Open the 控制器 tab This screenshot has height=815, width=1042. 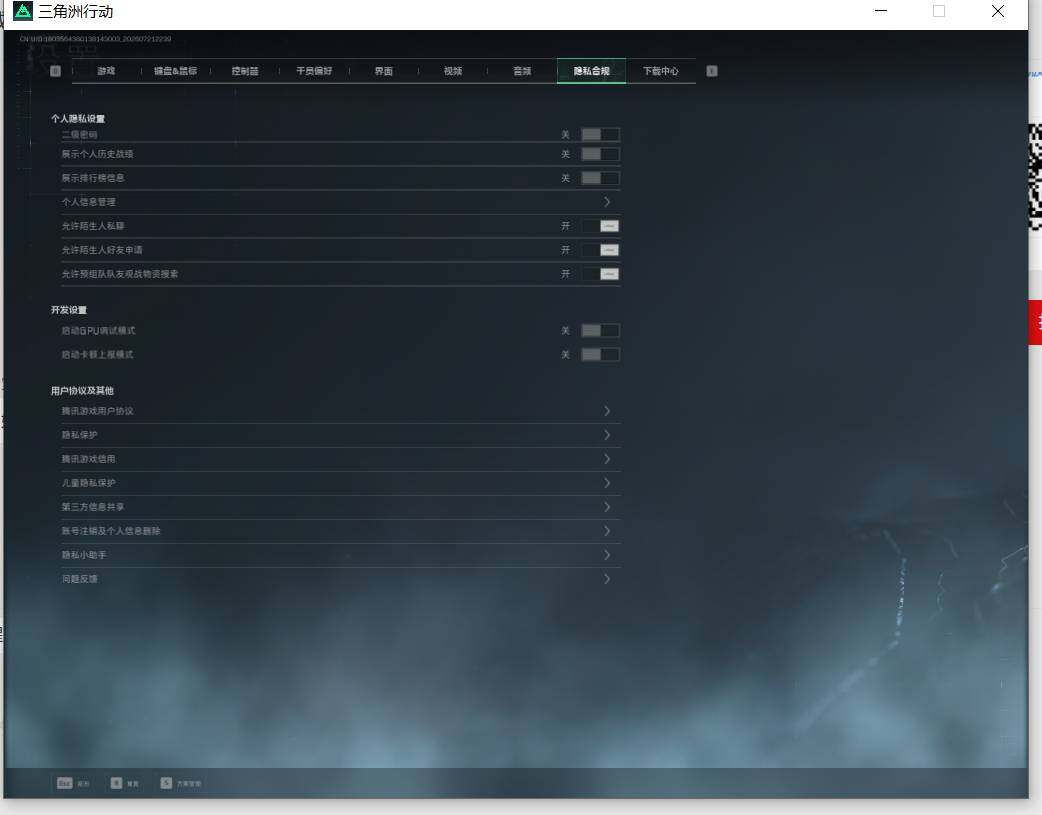coord(245,71)
